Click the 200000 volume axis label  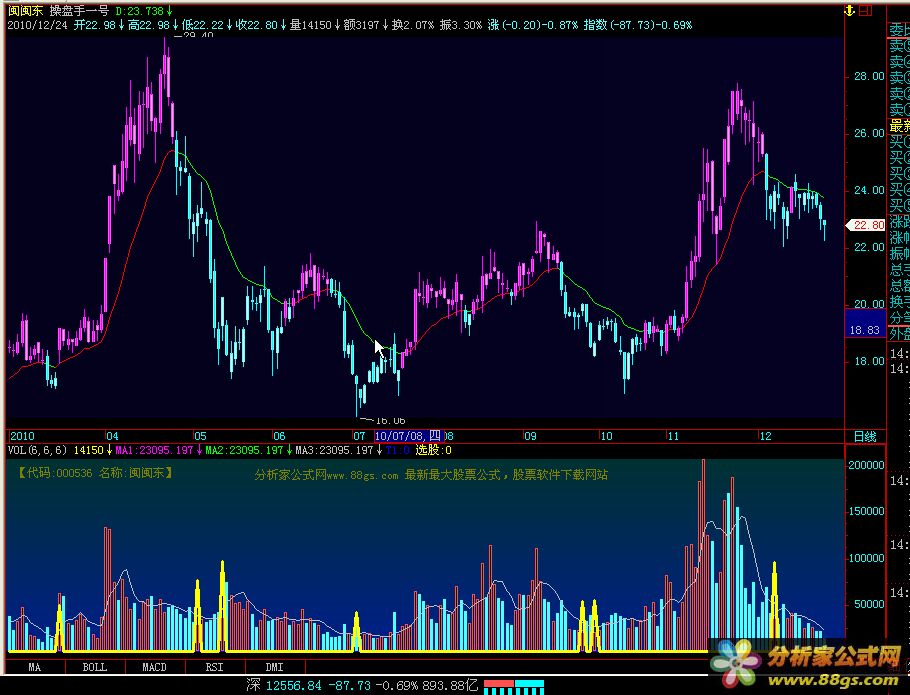pos(866,465)
